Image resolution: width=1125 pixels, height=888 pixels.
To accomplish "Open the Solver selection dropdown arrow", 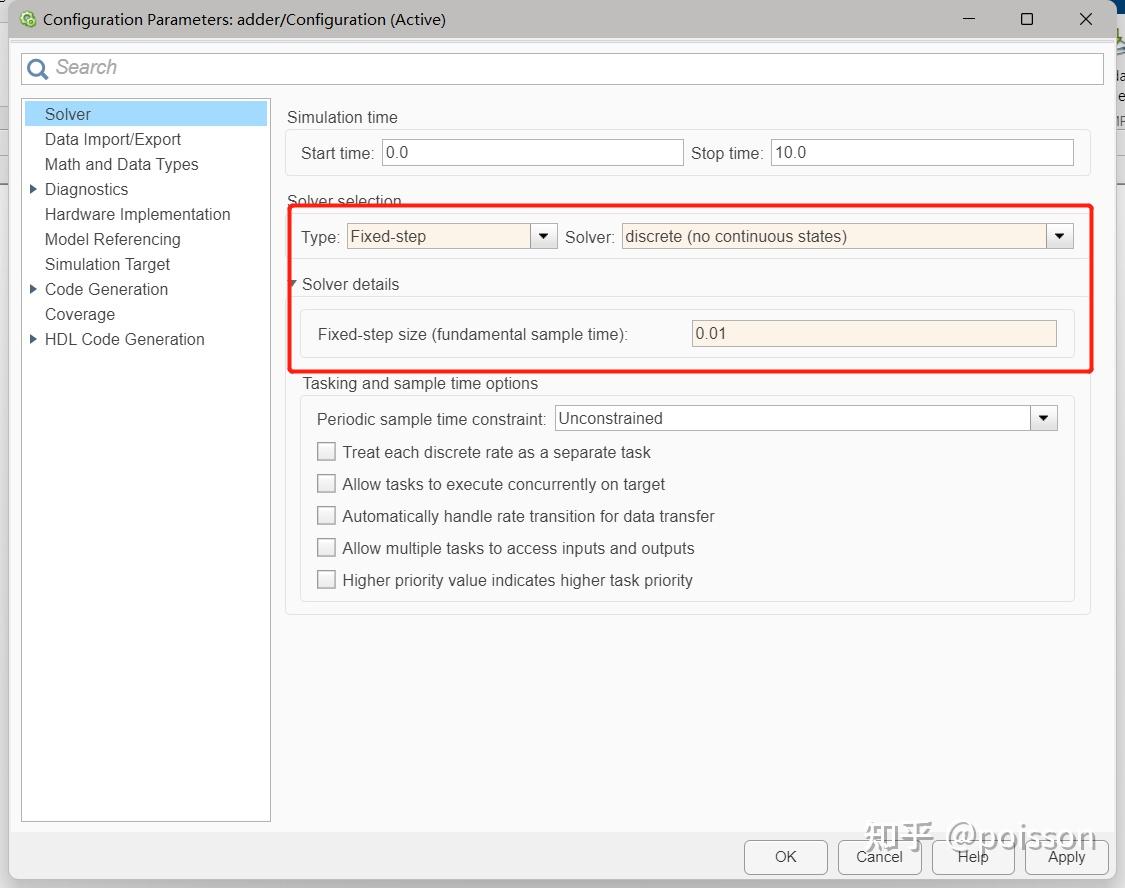I will [1059, 237].
